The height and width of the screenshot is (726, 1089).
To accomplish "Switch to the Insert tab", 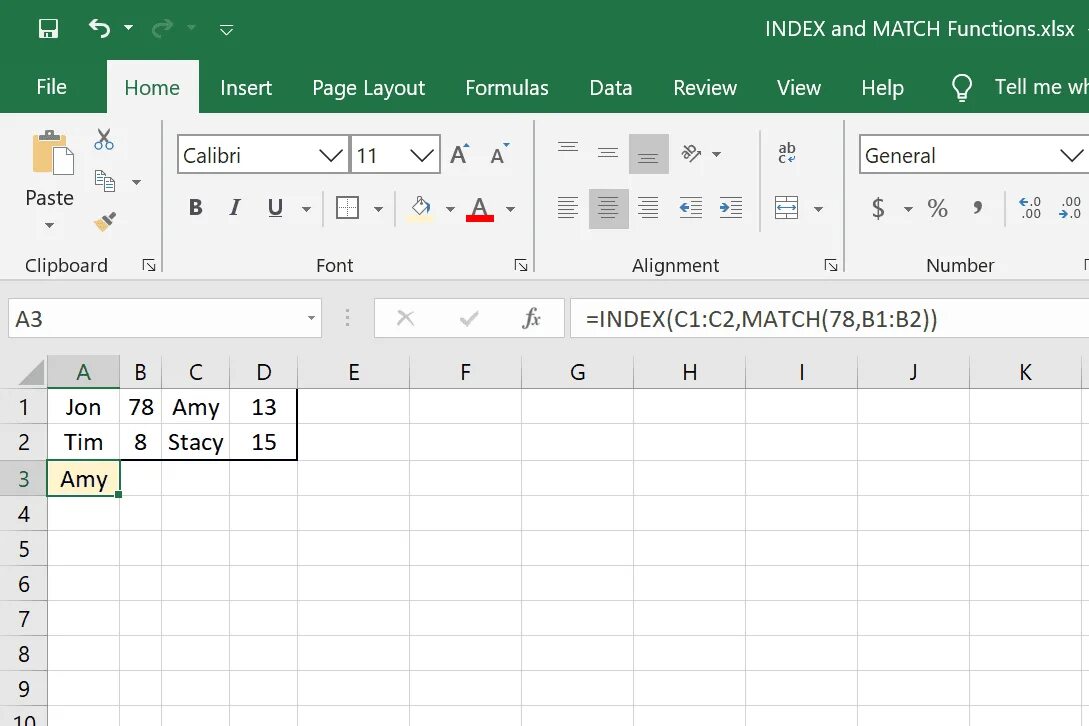I will click(246, 88).
